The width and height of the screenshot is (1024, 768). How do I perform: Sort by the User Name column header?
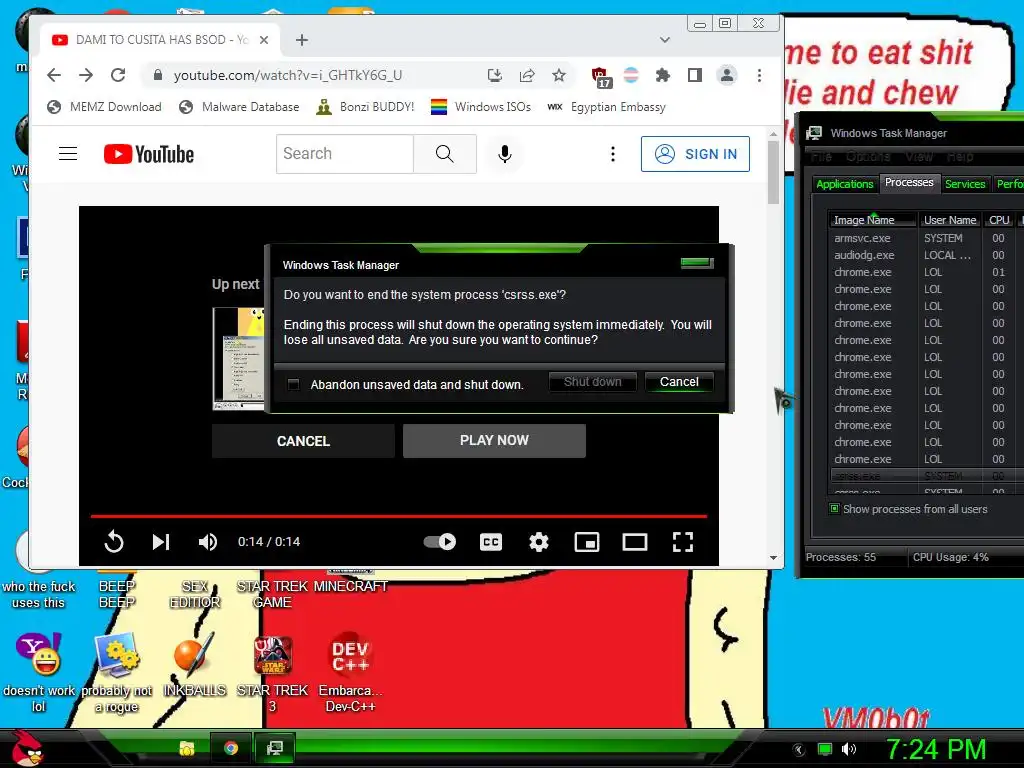click(x=950, y=220)
